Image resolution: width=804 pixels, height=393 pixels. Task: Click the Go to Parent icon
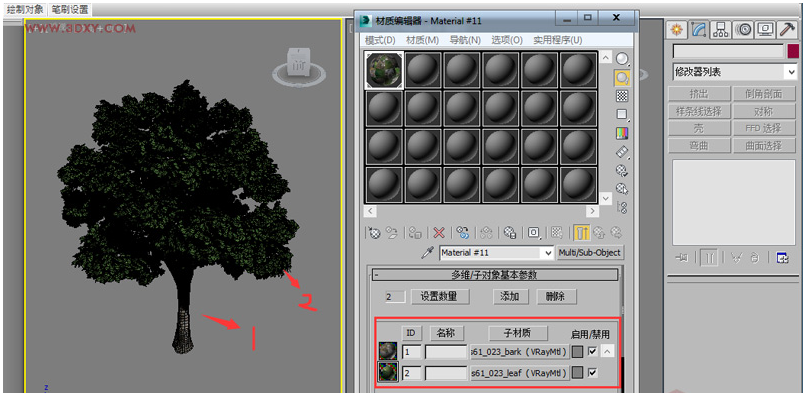click(599, 233)
